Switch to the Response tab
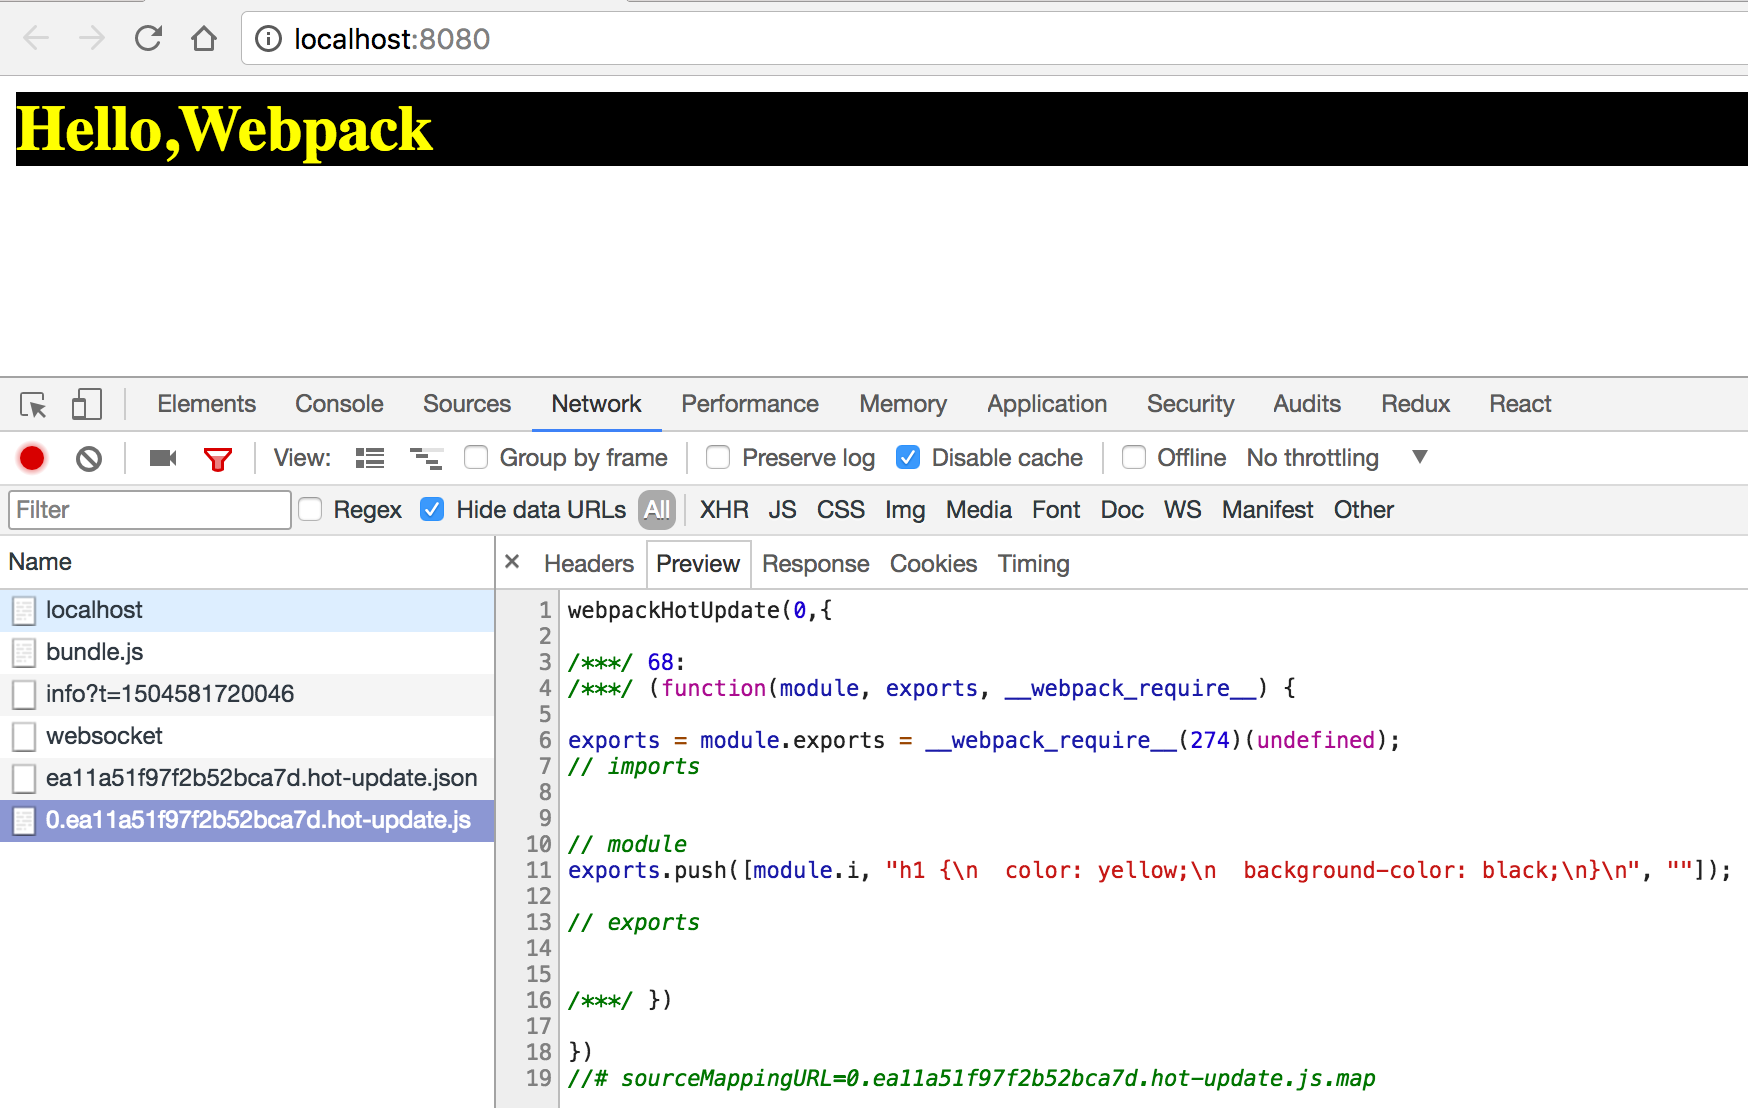 point(815,564)
